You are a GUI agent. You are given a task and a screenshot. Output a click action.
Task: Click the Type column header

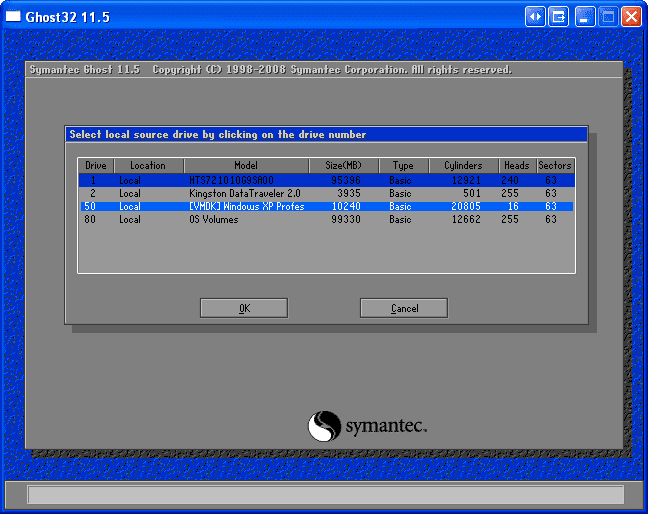pos(403,165)
